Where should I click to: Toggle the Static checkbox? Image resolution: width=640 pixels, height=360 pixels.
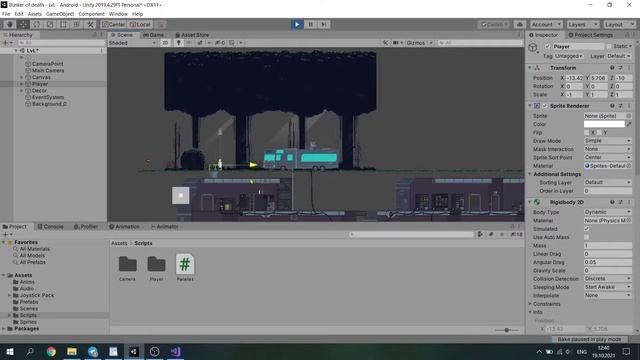point(609,47)
